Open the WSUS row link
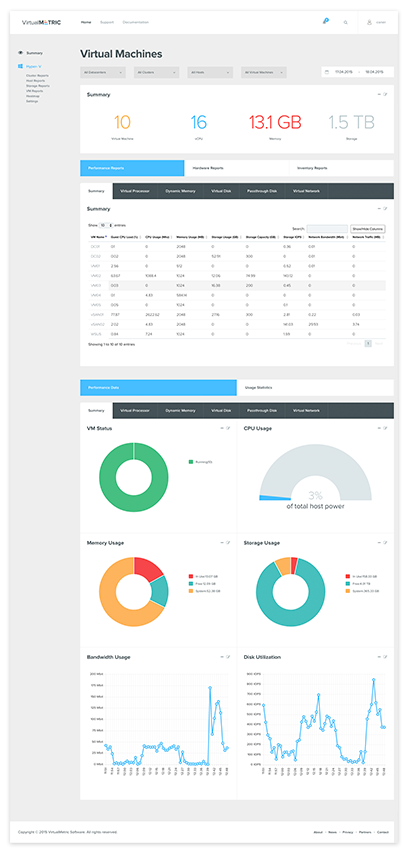The image size is (407, 861). click(96, 333)
